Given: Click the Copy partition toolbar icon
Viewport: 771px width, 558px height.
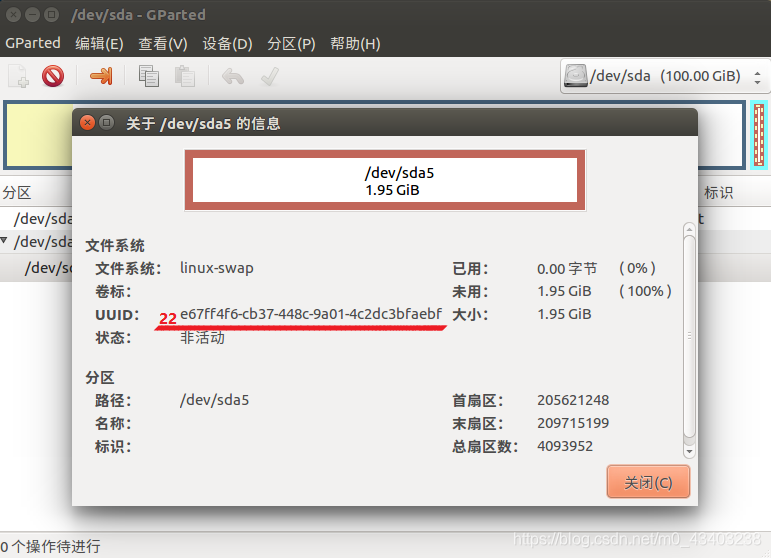Looking at the screenshot, I should [148, 76].
